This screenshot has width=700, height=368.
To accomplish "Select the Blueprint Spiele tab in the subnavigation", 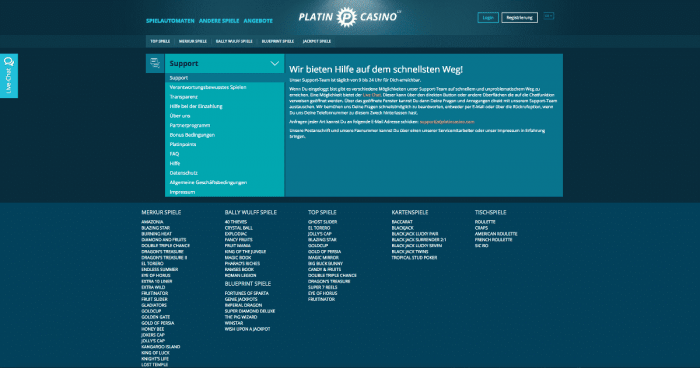I will pos(278,41).
